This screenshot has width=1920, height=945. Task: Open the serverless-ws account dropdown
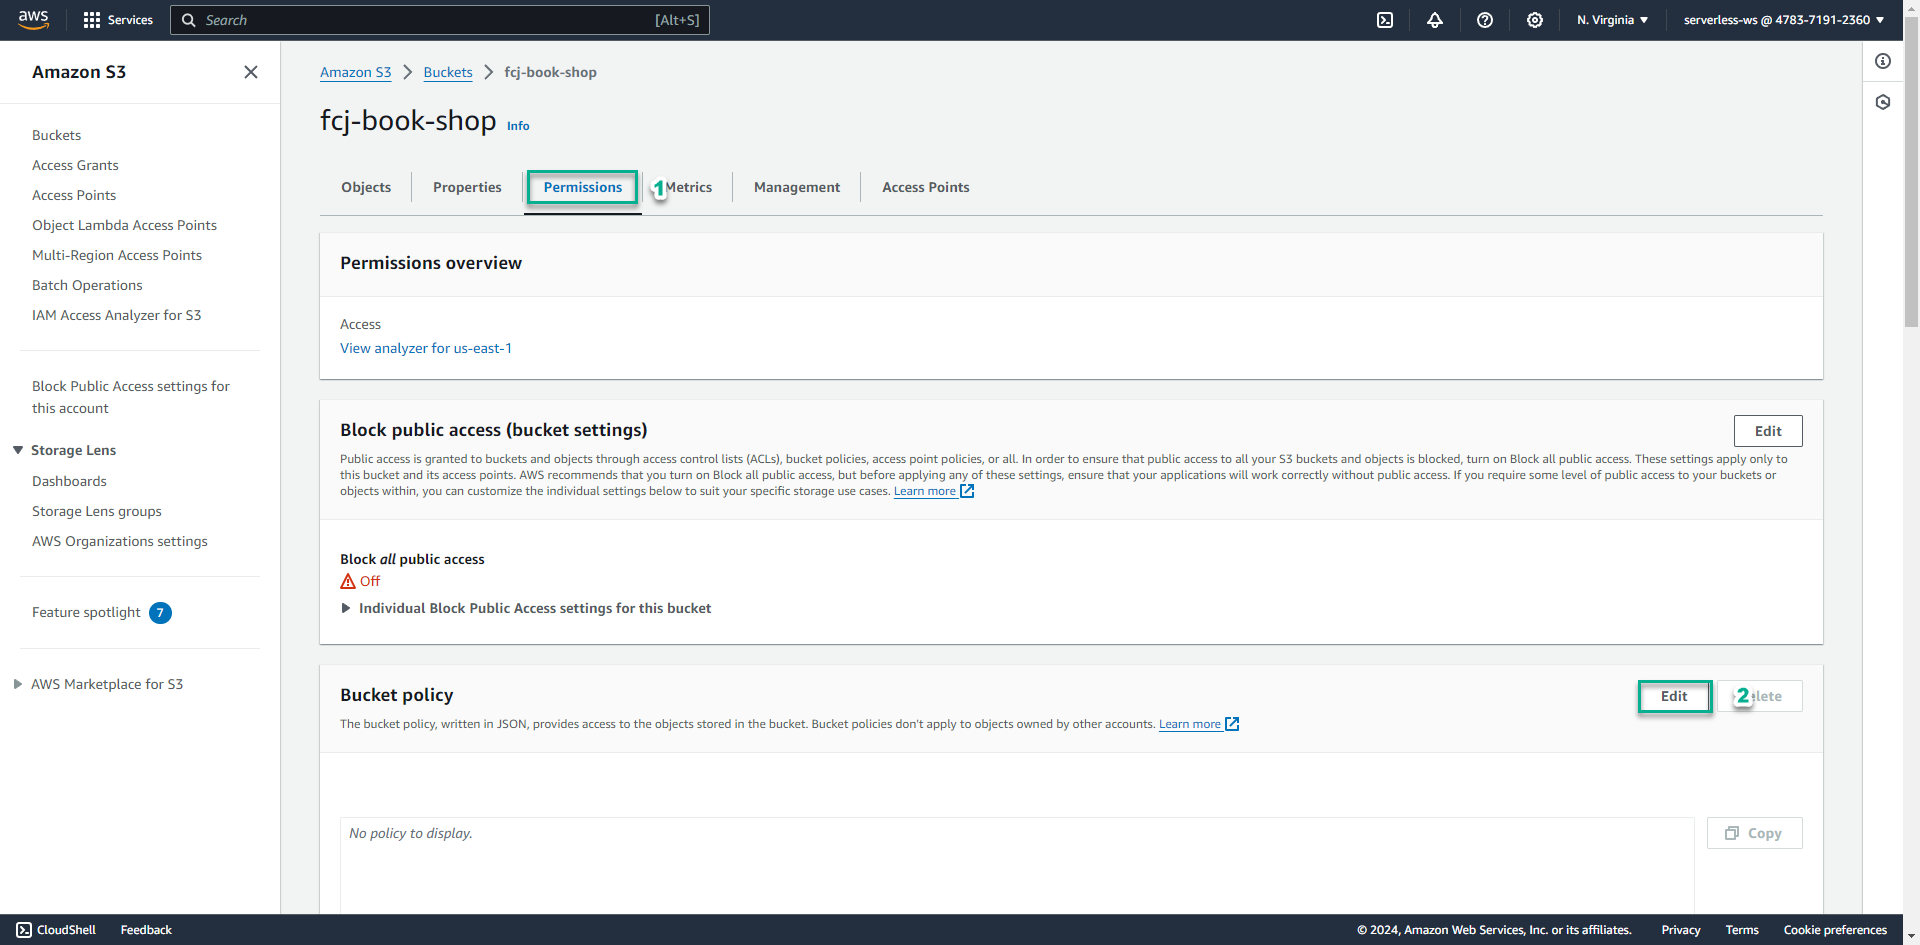tap(1784, 20)
